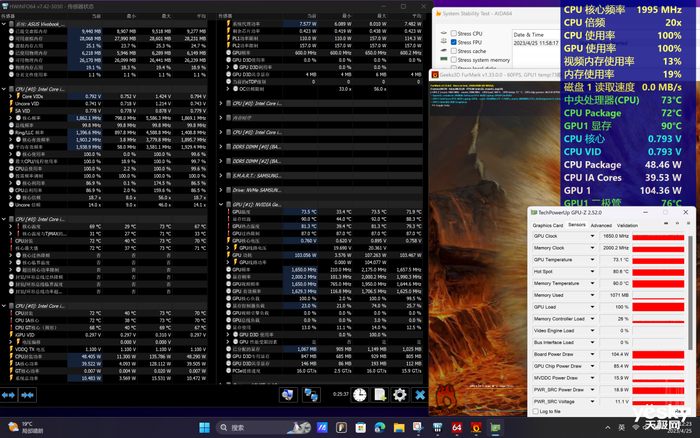Open the GPU-Z hamburger menu icon
The height and width of the screenshot is (438, 700).
(x=688, y=223)
